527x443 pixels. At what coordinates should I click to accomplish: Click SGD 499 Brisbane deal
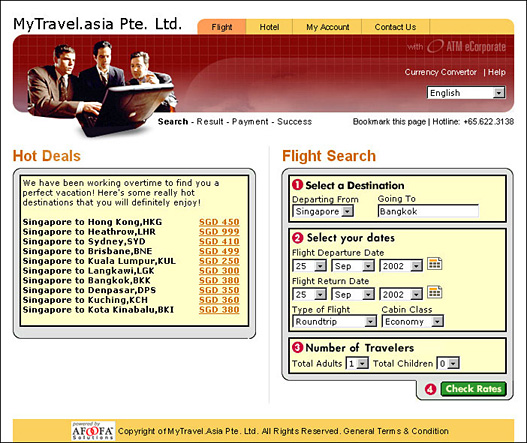pyautogui.click(x=219, y=251)
